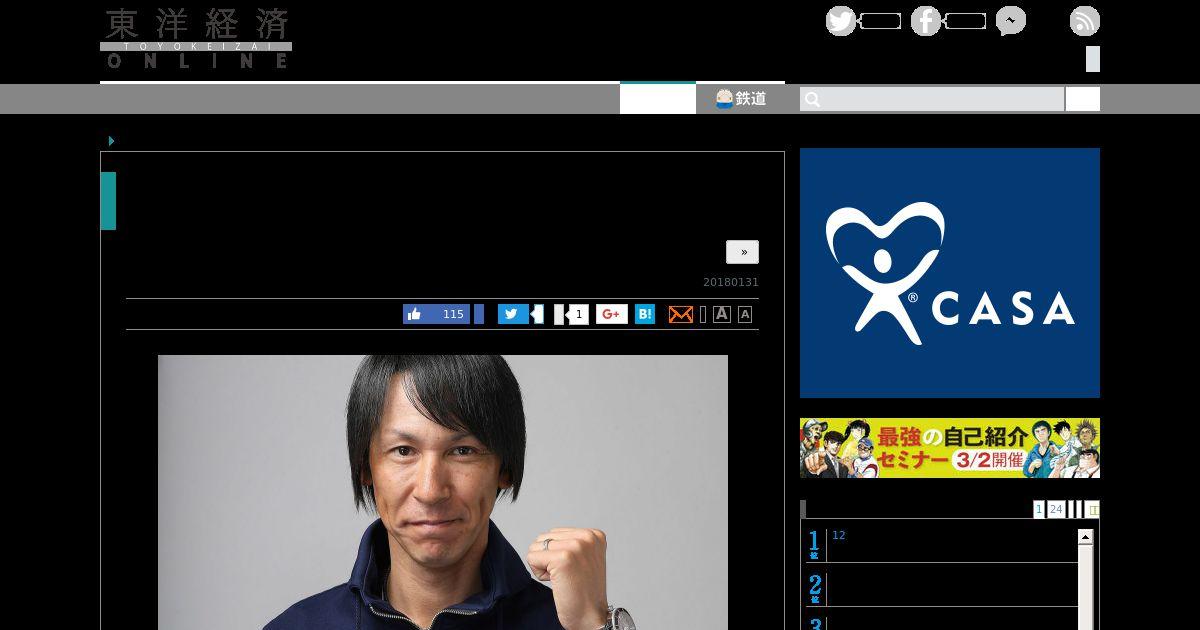Click the magnifier icon in search bar
The height and width of the screenshot is (630, 1200).
point(812,99)
